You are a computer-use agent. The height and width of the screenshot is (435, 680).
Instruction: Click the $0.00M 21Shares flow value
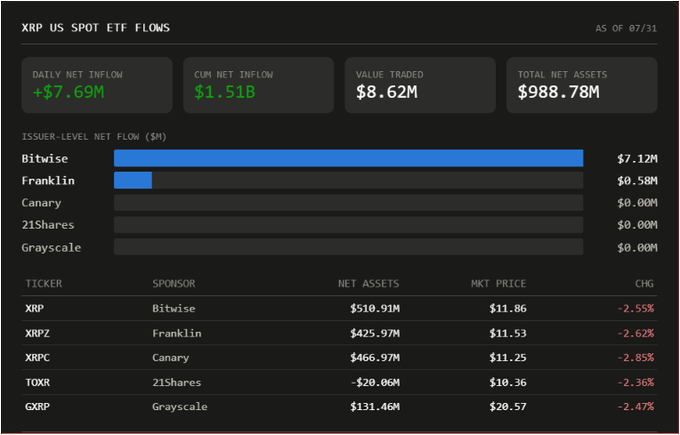[x=637, y=225]
